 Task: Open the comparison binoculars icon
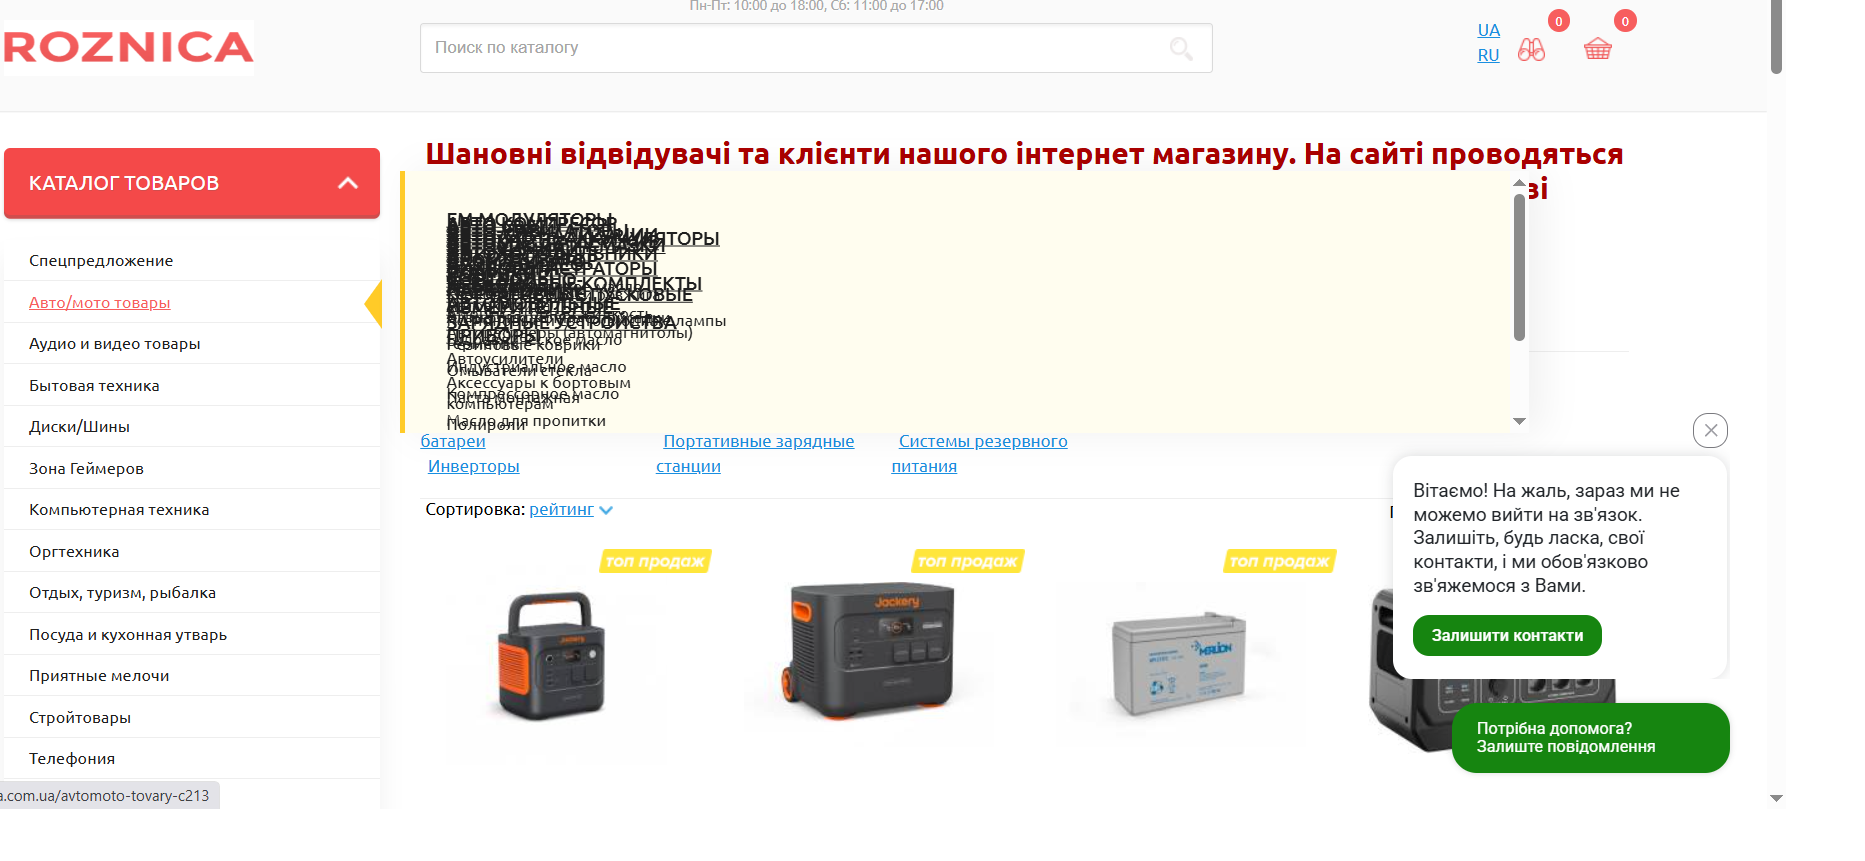click(1531, 49)
